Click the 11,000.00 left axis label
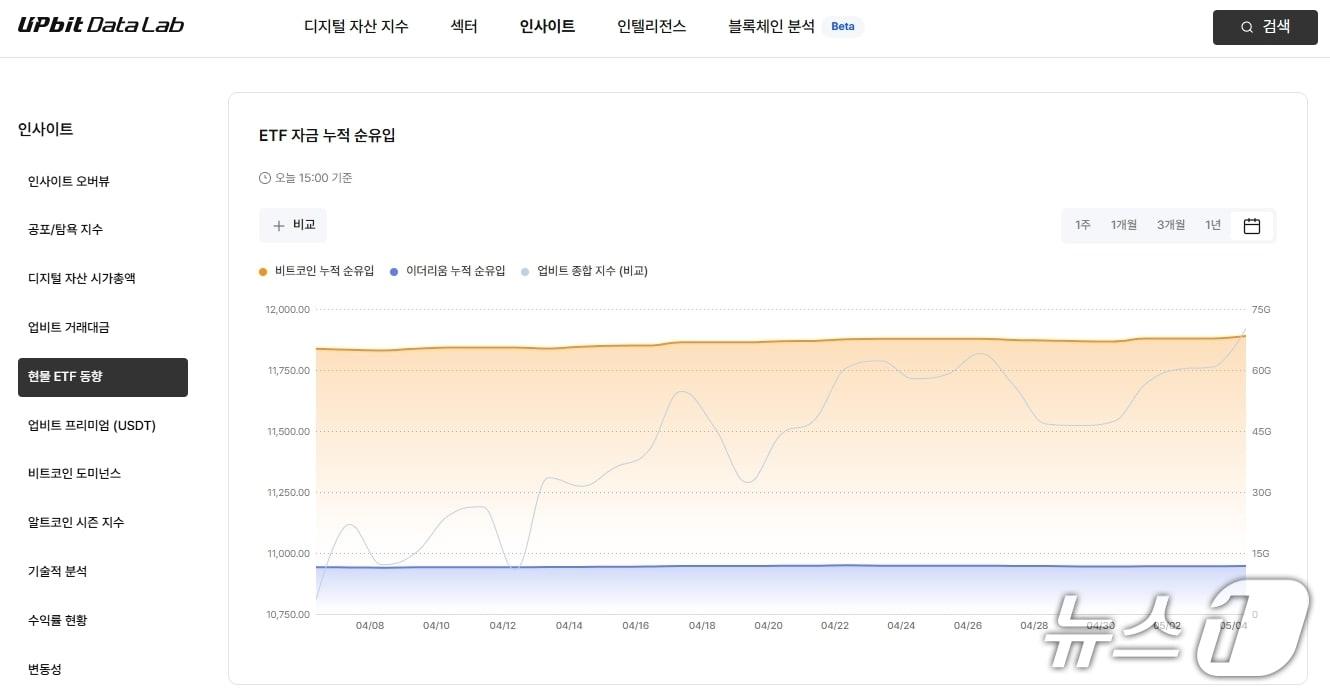The height and width of the screenshot is (697, 1330). click(288, 554)
